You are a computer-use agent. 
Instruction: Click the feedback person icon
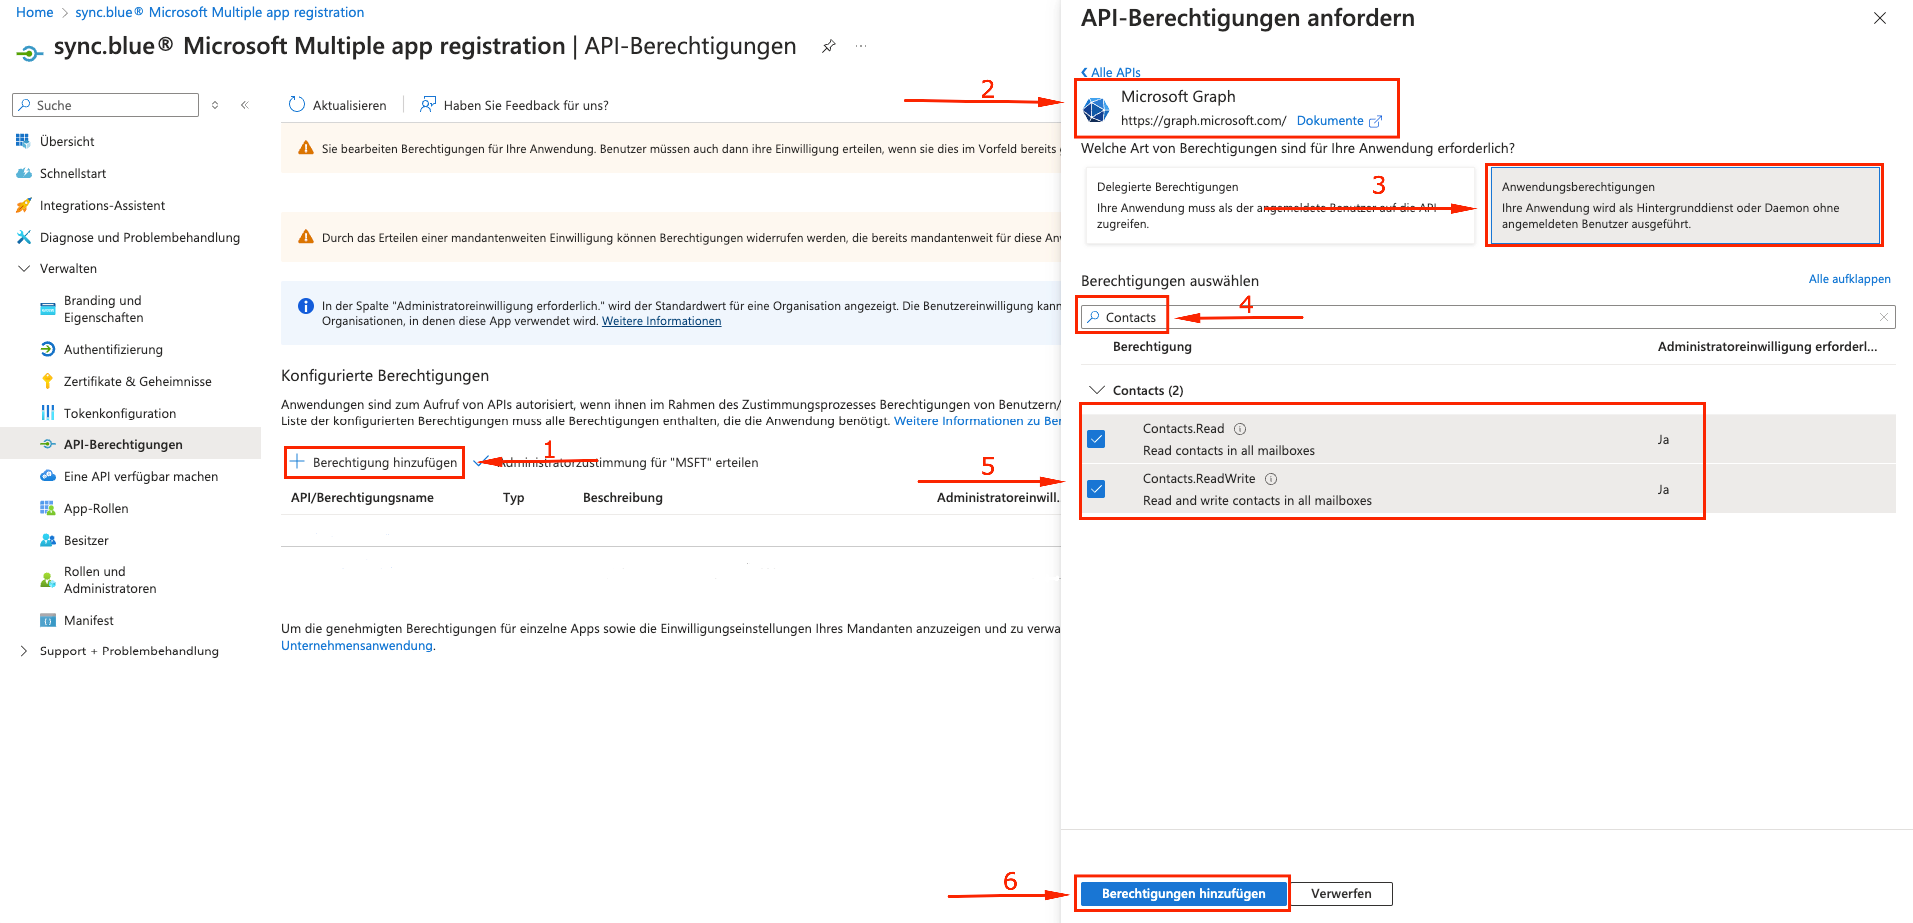tap(428, 104)
